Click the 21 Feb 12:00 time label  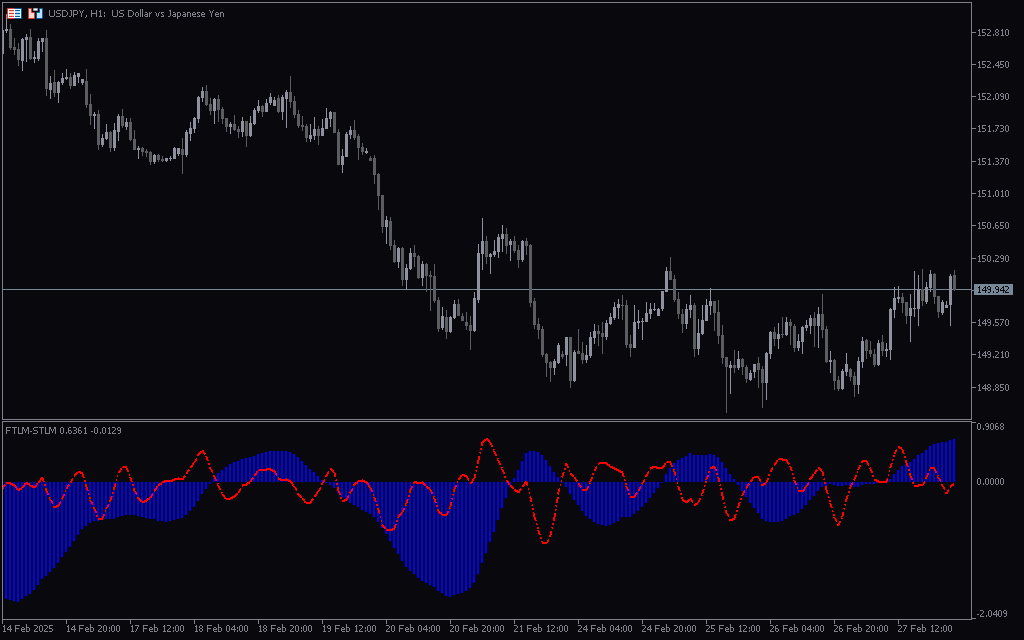coord(542,629)
